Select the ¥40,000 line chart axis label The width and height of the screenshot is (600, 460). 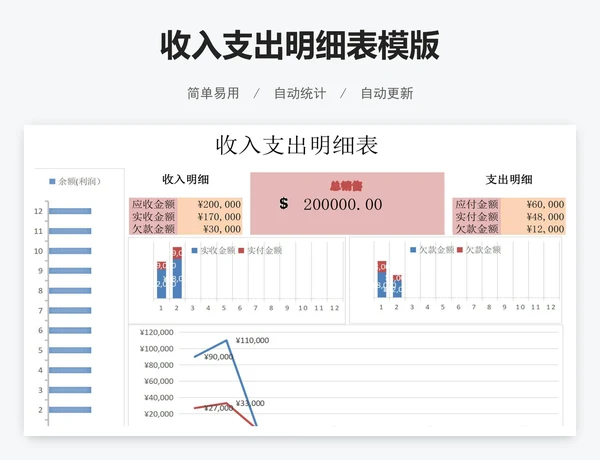pyautogui.click(x=158, y=398)
